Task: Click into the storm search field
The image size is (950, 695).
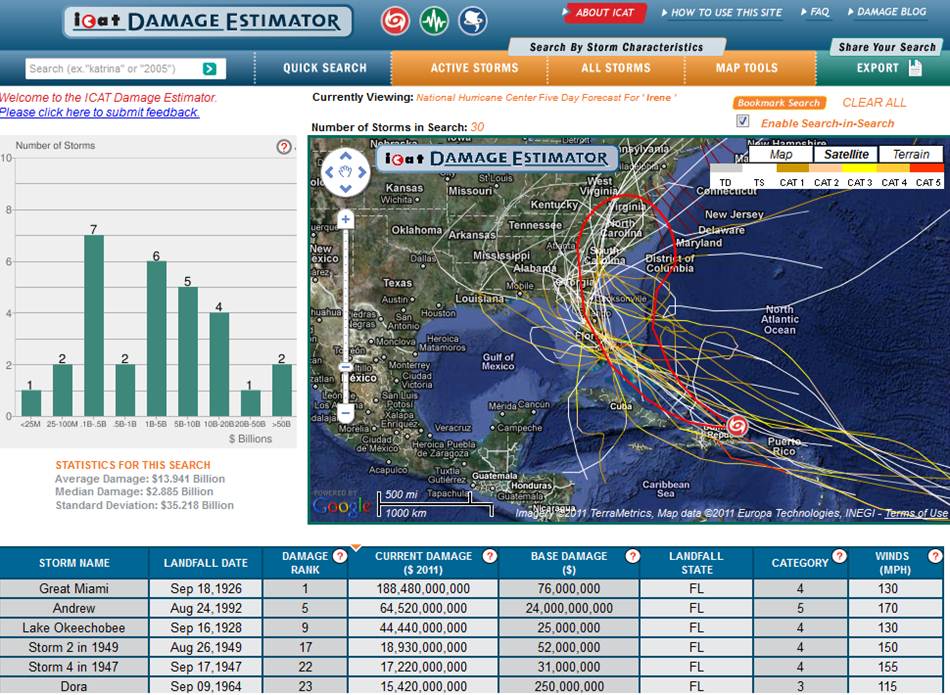Action: click(x=114, y=69)
